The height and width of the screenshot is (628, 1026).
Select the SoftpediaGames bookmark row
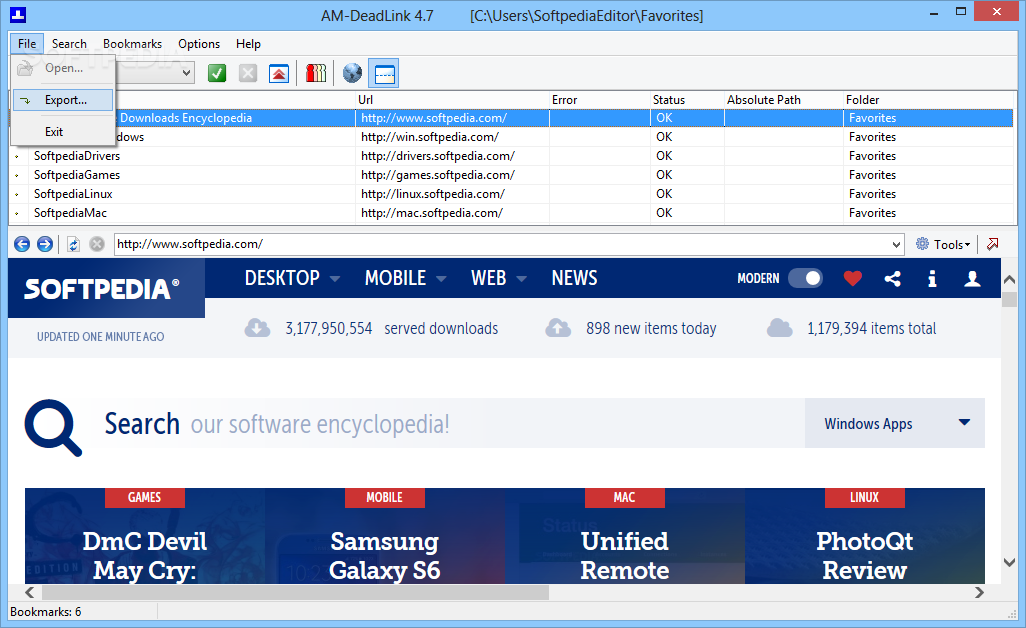pyautogui.click(x=512, y=175)
